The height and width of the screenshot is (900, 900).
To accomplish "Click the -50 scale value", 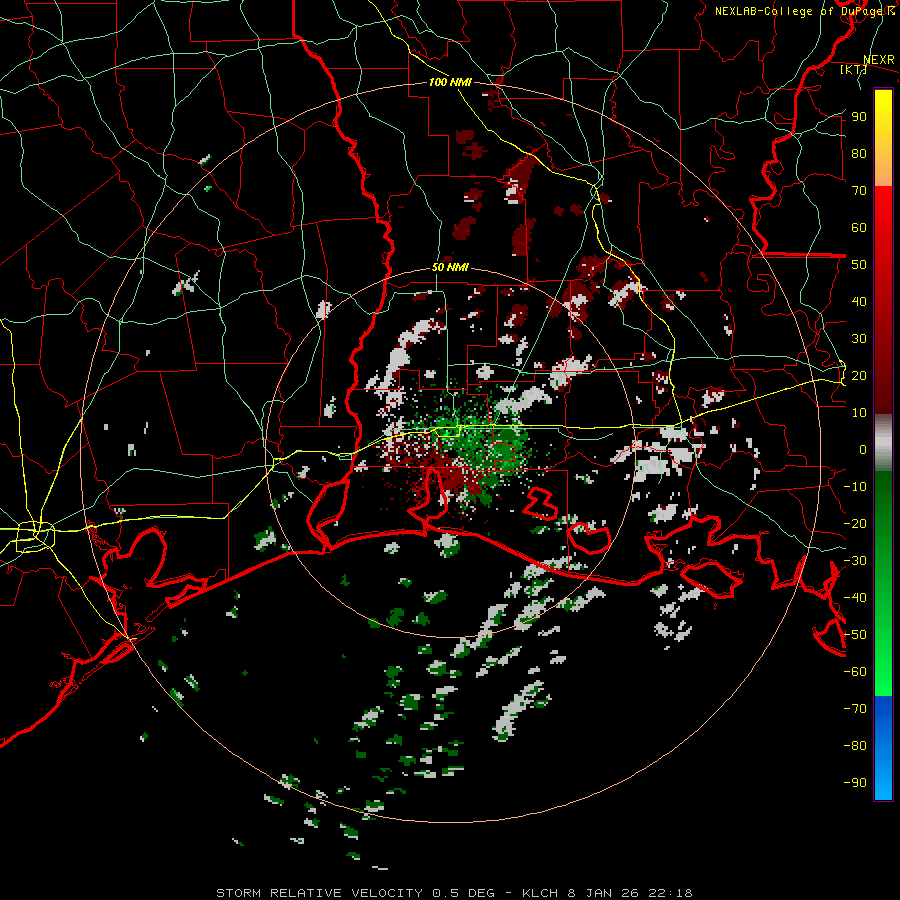I will pos(855,635).
